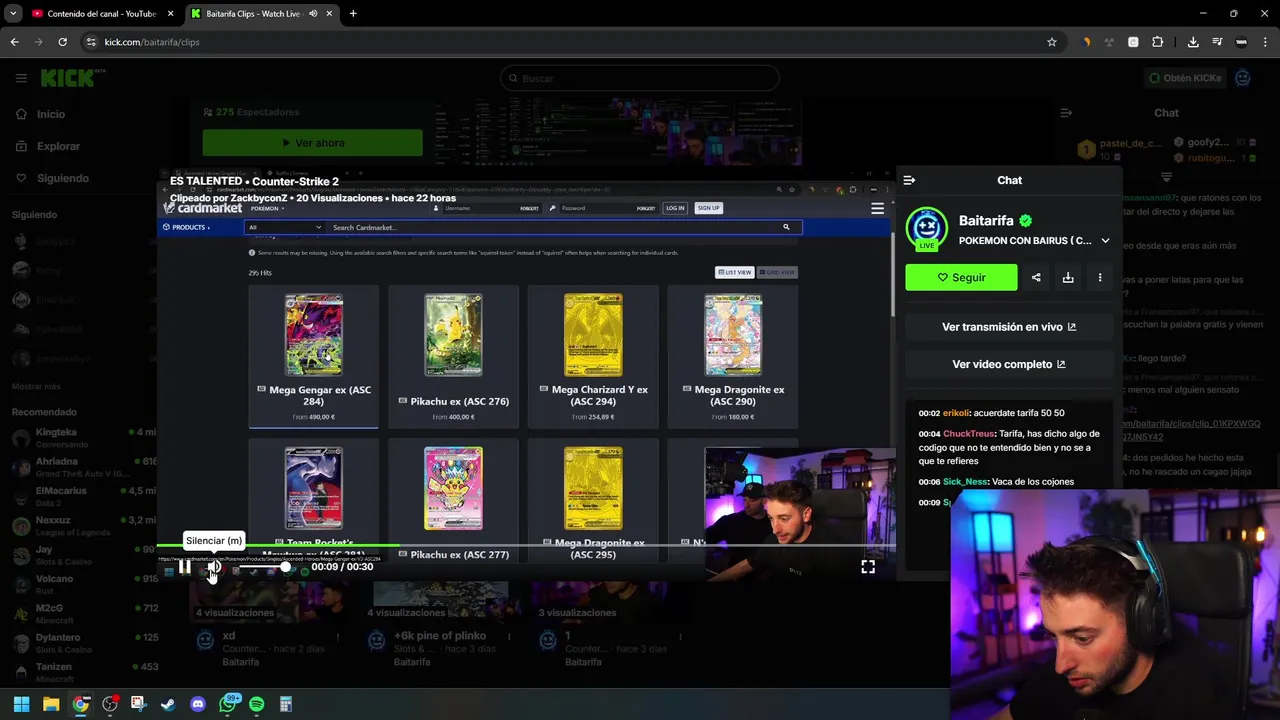The height and width of the screenshot is (720, 1280).
Task: Click the Ver ahora button
Action: click(312, 143)
